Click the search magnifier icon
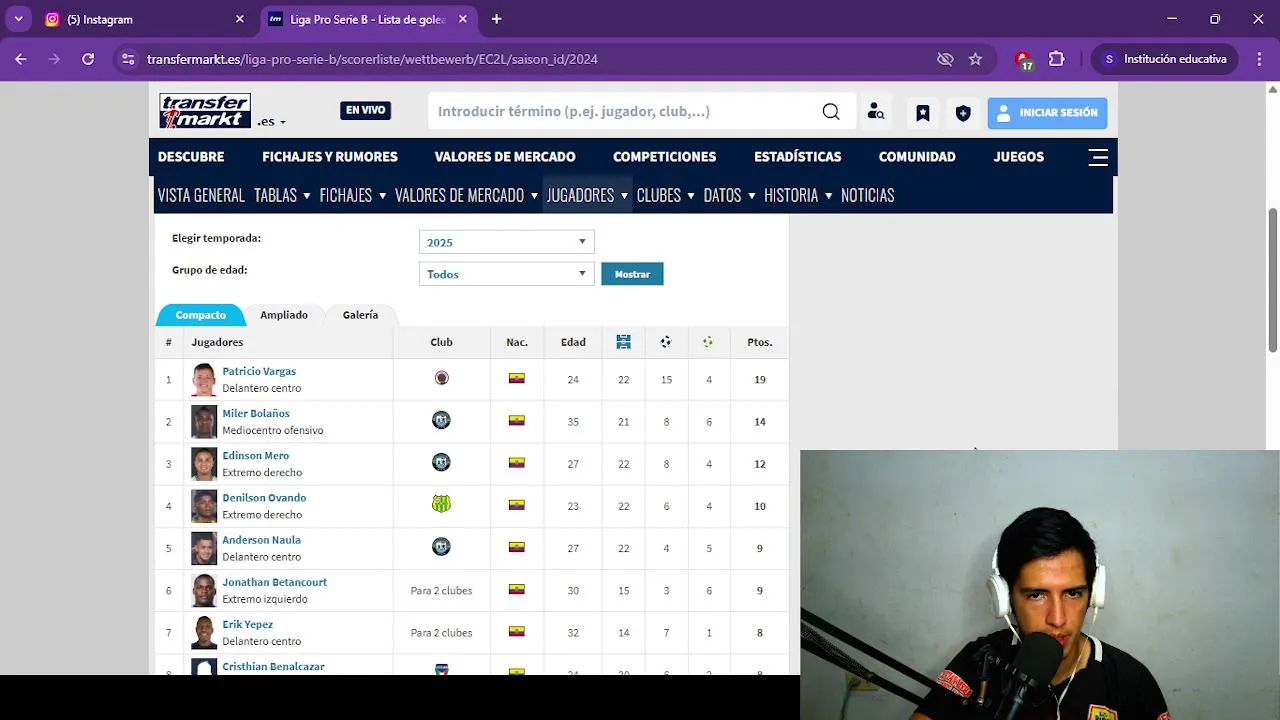The image size is (1280, 720). [831, 112]
